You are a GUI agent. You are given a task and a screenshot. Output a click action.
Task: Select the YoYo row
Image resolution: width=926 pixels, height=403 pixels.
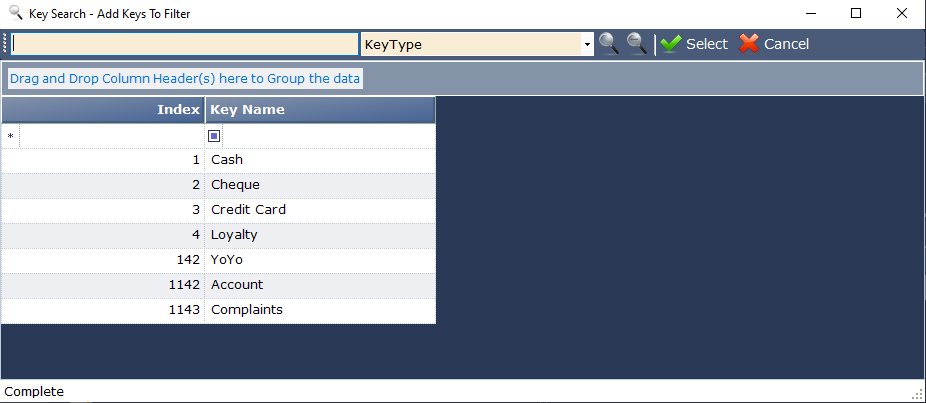point(219,260)
